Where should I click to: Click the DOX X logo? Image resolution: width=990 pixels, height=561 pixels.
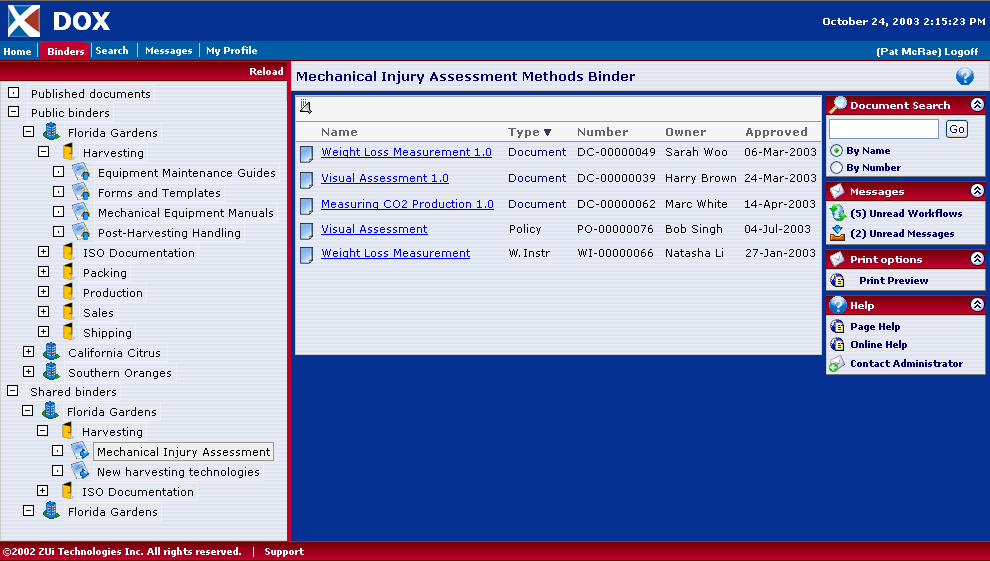23,21
